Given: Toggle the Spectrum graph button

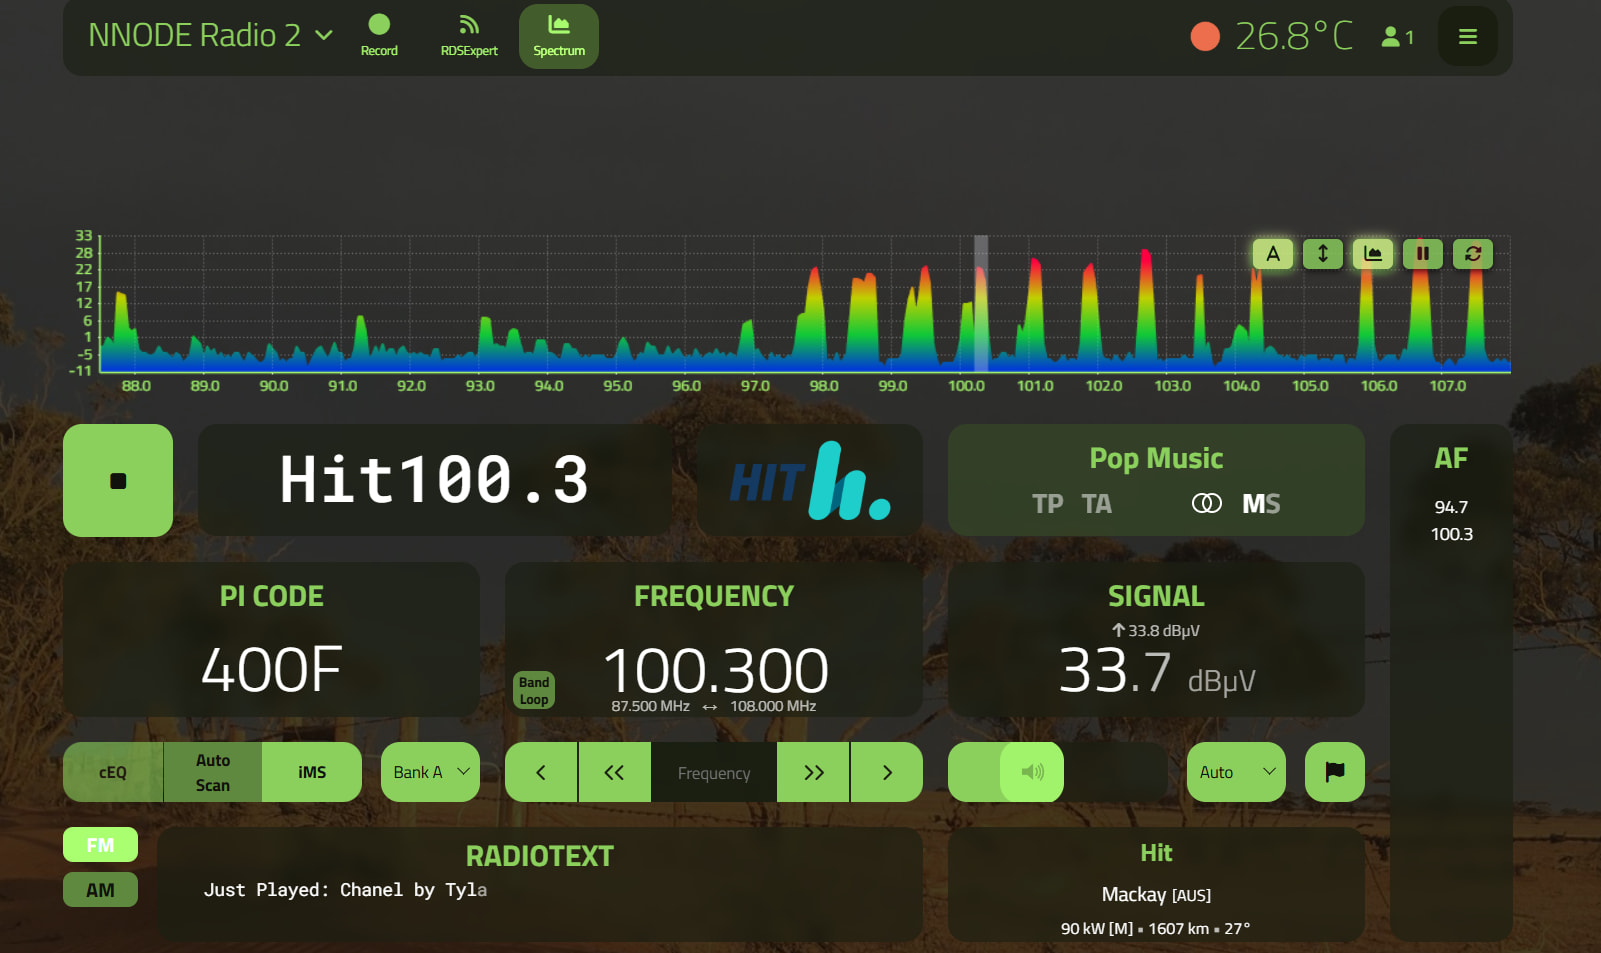Looking at the screenshot, I should point(558,35).
